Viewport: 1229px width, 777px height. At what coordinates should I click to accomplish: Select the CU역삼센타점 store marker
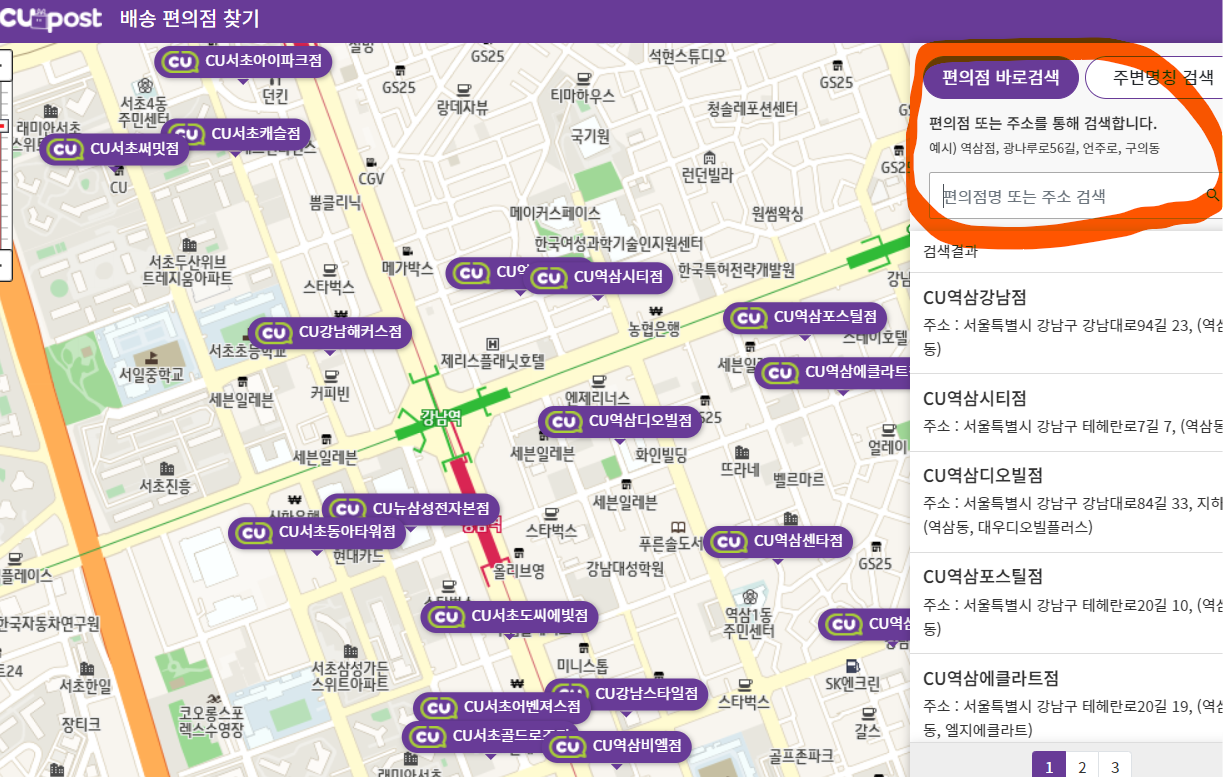pyautogui.click(x=779, y=541)
